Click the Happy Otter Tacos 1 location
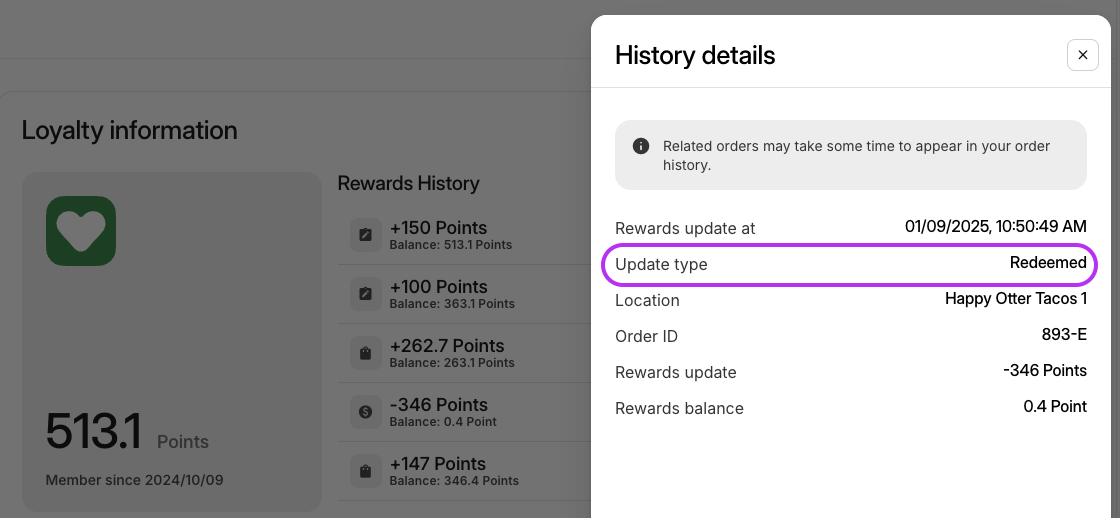Image resolution: width=1120 pixels, height=518 pixels. coord(1016,299)
